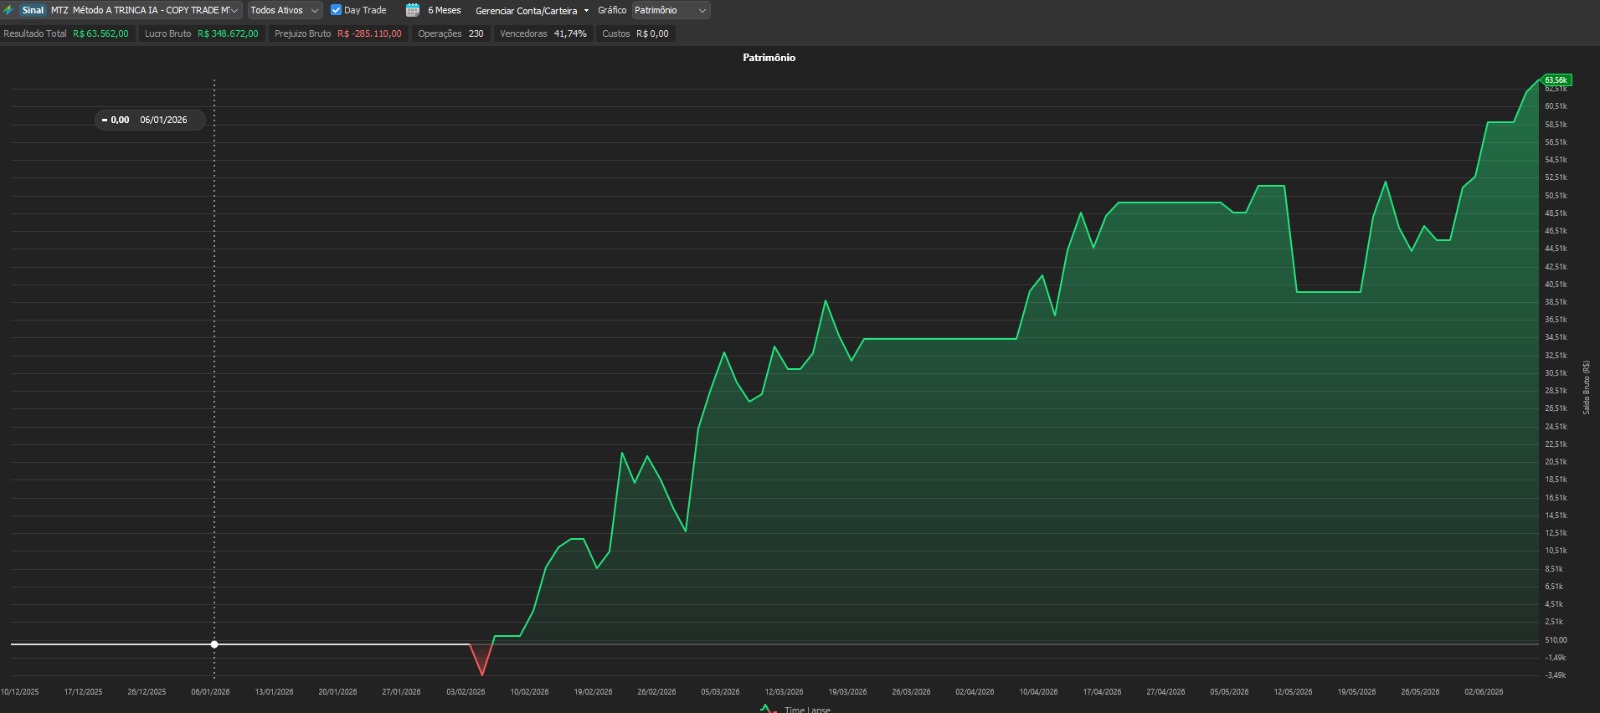Select the Sinal tag button
Image resolution: width=1600 pixels, height=713 pixels.
coord(33,10)
